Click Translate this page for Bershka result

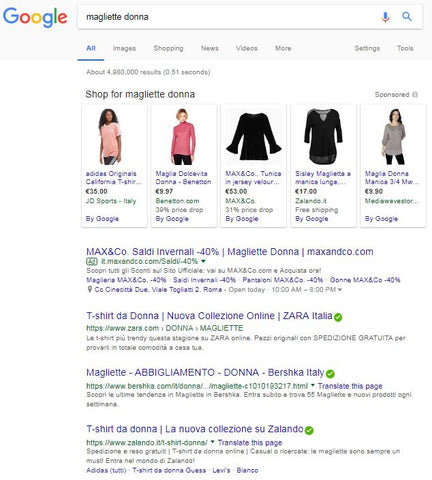[350, 386]
